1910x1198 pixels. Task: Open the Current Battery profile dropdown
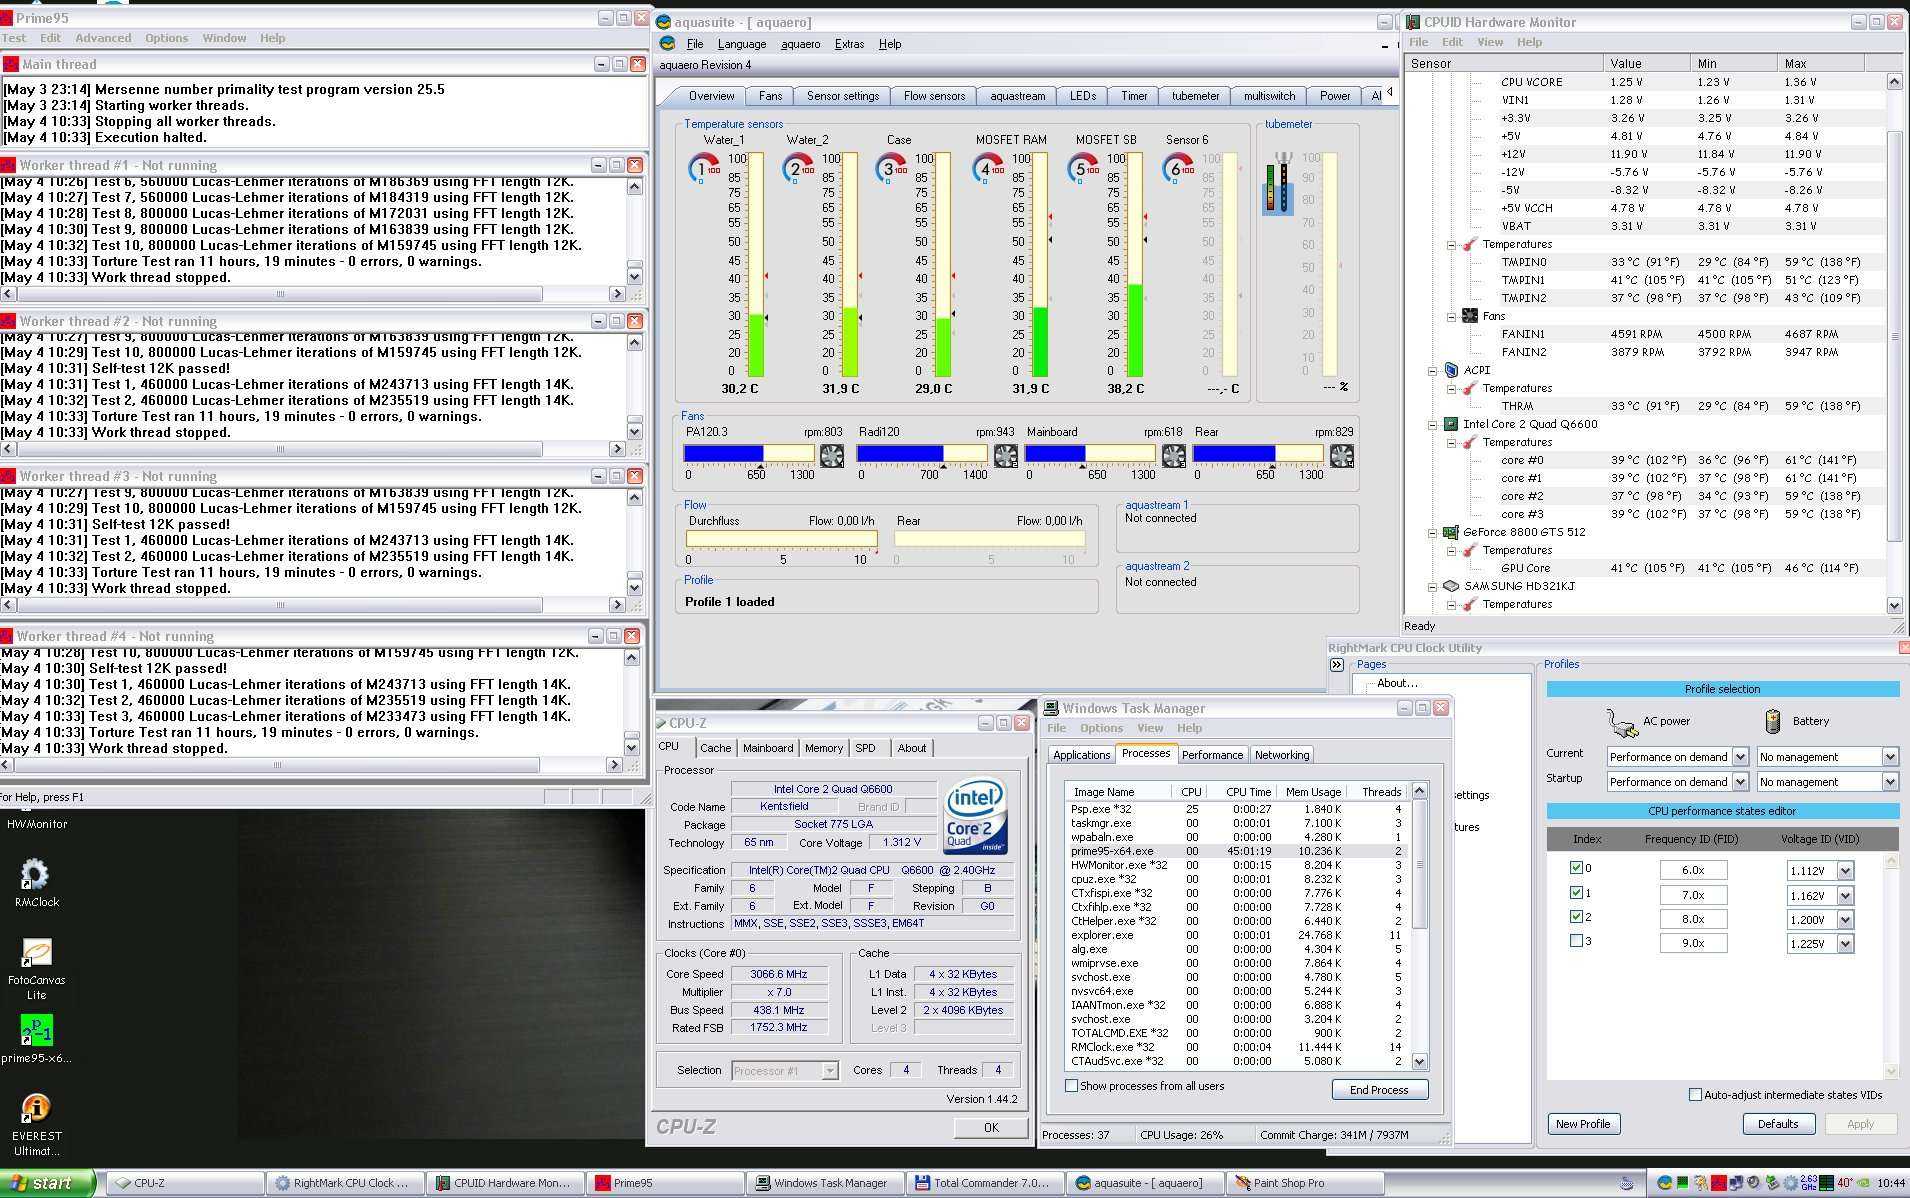(x=1890, y=757)
